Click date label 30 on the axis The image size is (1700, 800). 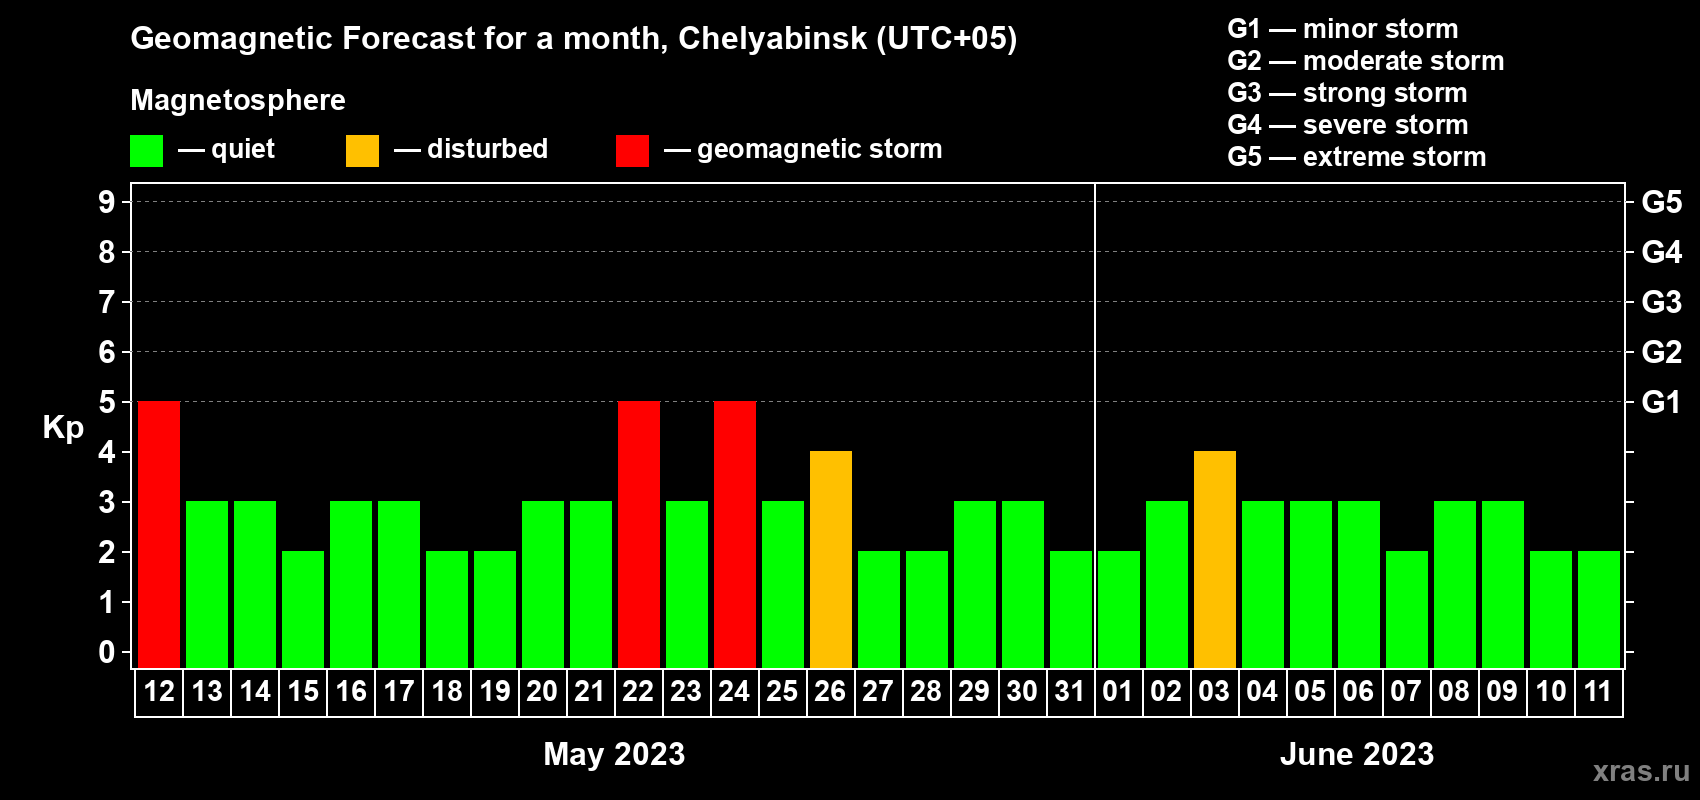1023,691
